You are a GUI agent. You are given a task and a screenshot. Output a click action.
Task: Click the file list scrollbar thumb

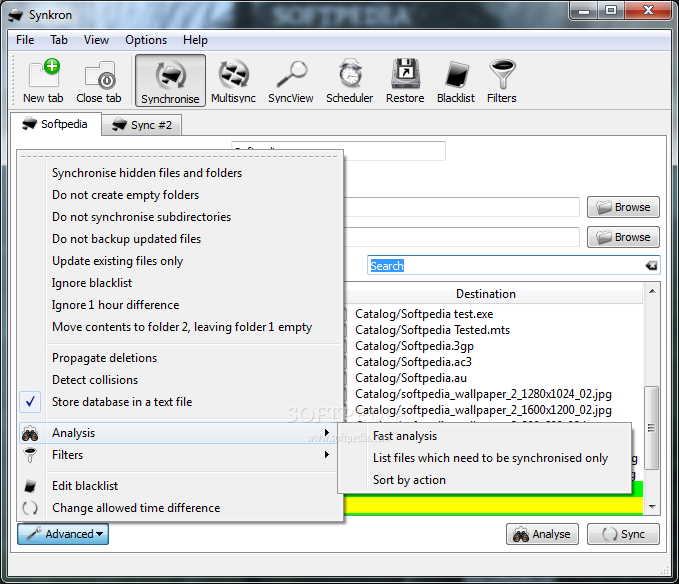651,428
